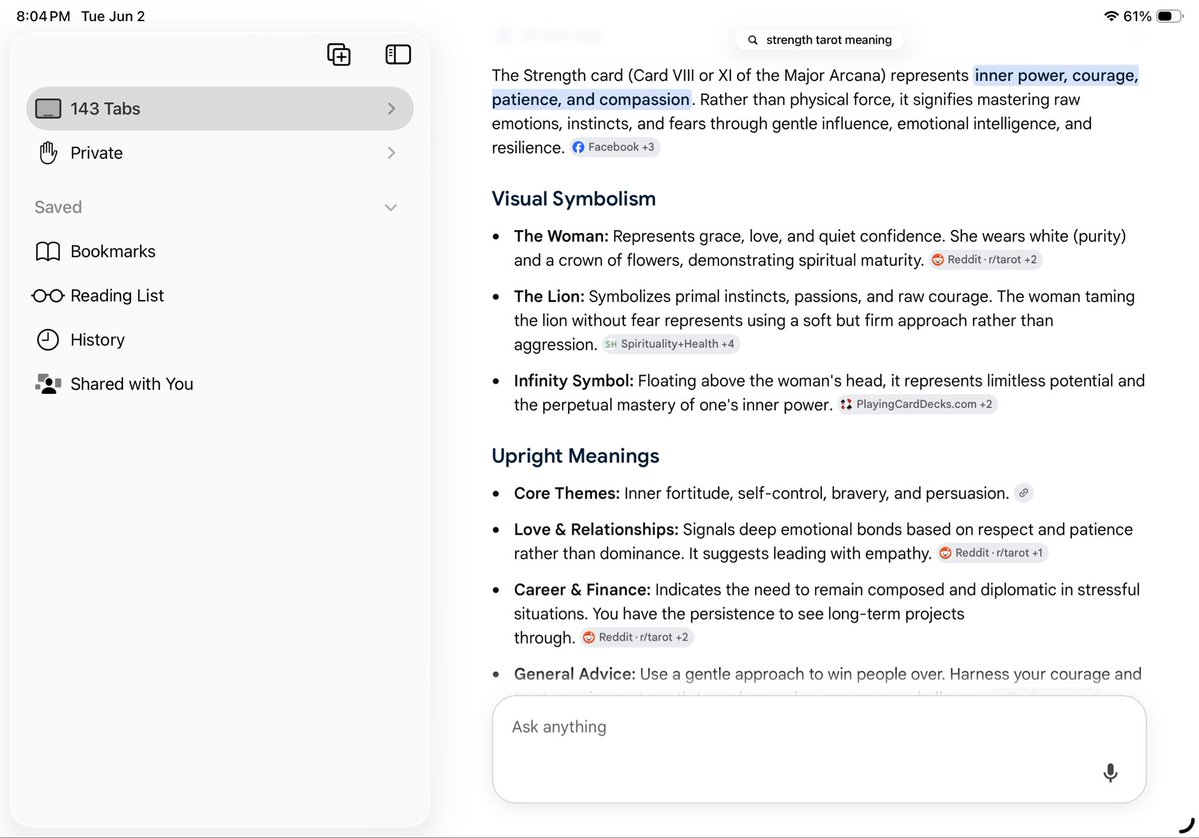Open PlayingCardDecks.com +2 source chip
The height and width of the screenshot is (838, 1199).
[x=917, y=404]
